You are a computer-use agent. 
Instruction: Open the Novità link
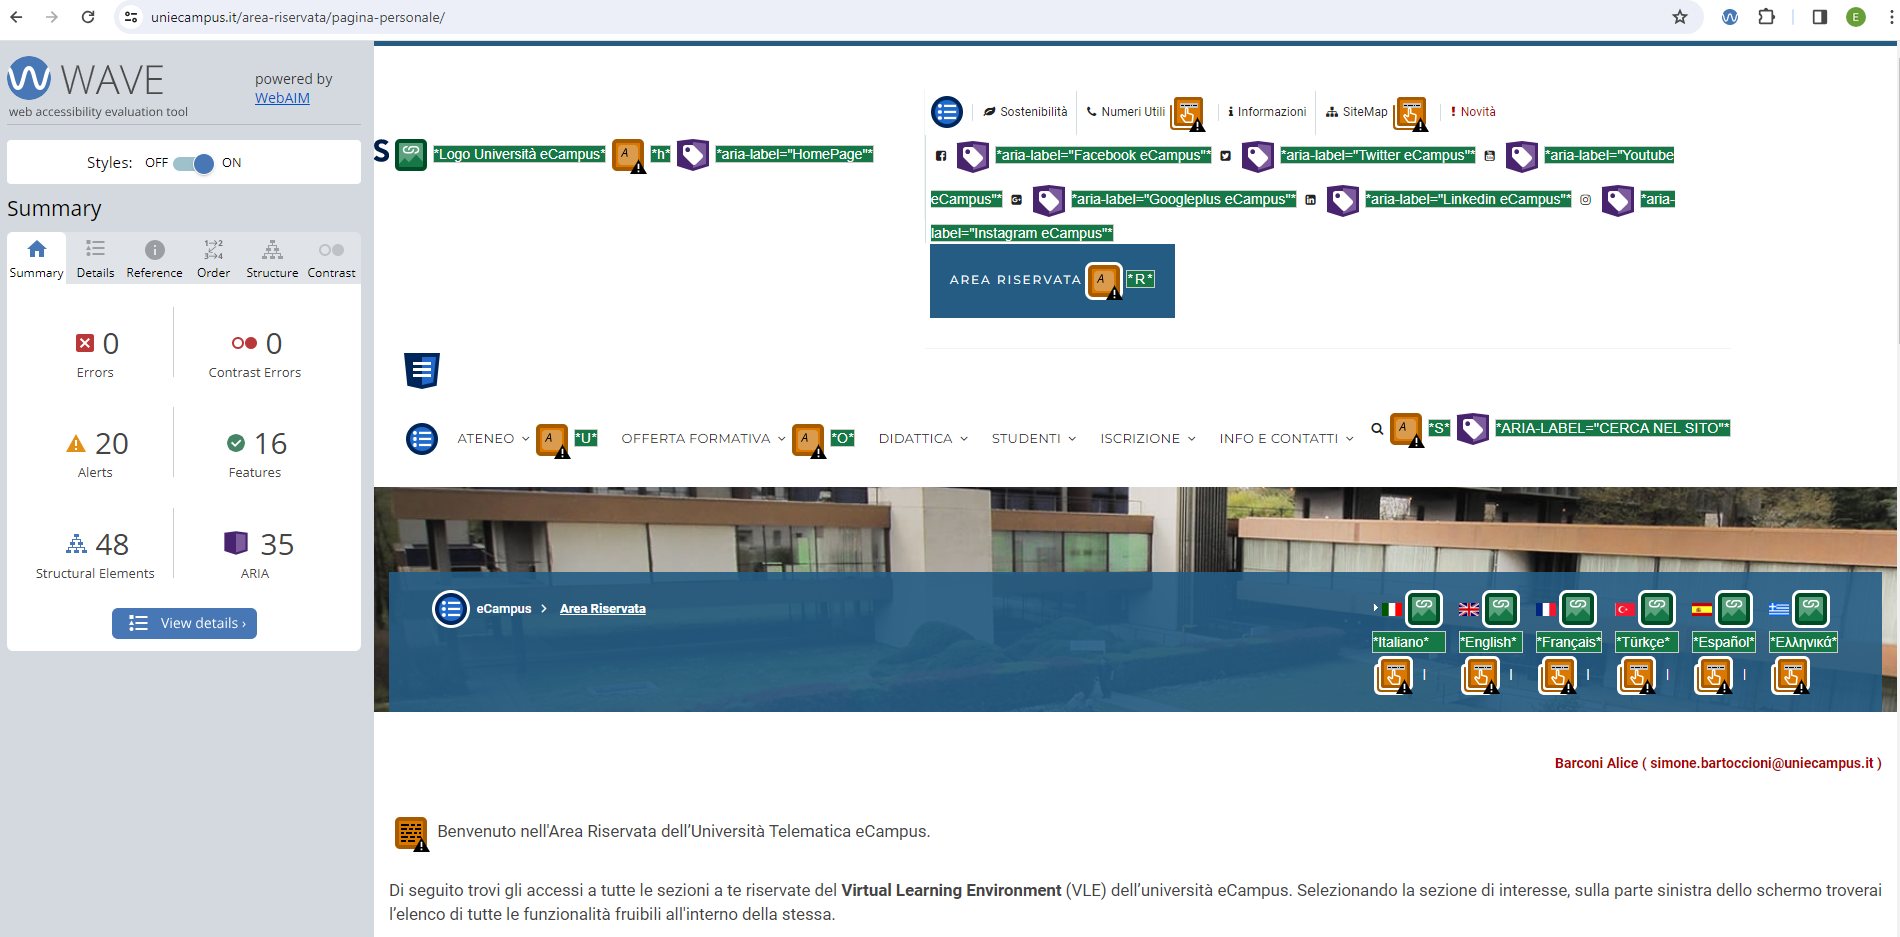coord(1473,112)
